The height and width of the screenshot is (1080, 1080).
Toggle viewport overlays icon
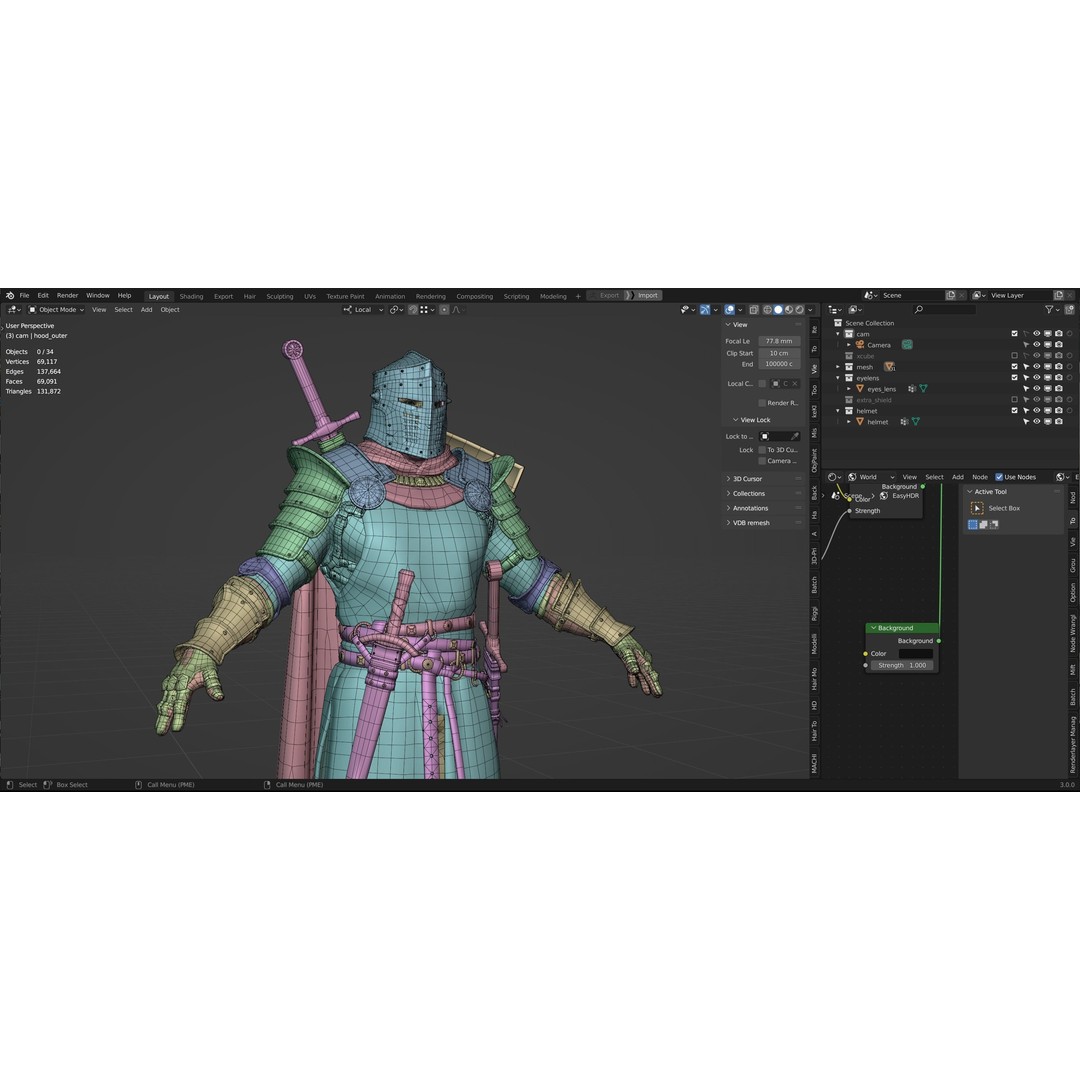(x=729, y=310)
